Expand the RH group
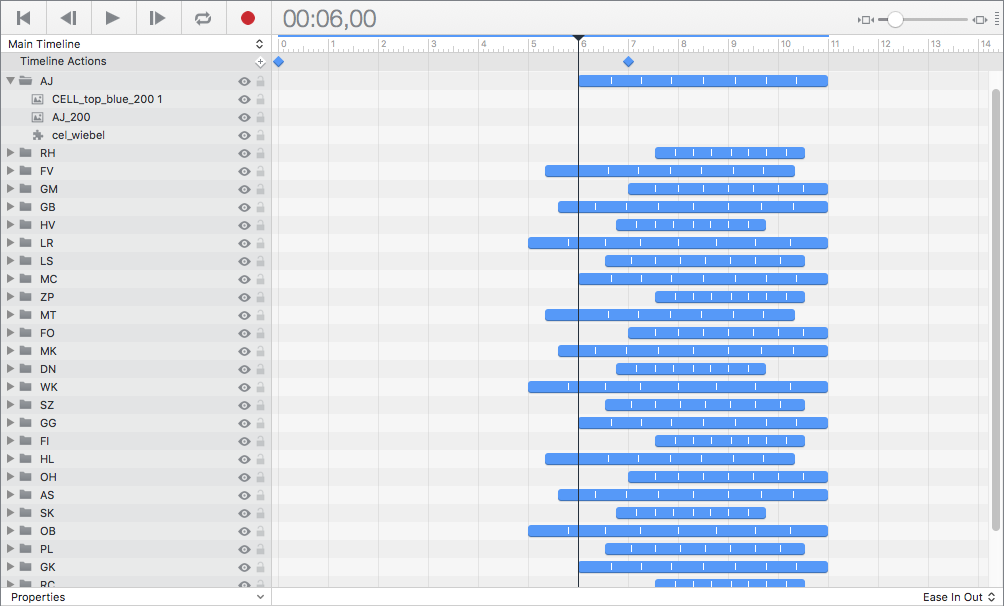This screenshot has height=606, width=1004. coord(10,152)
